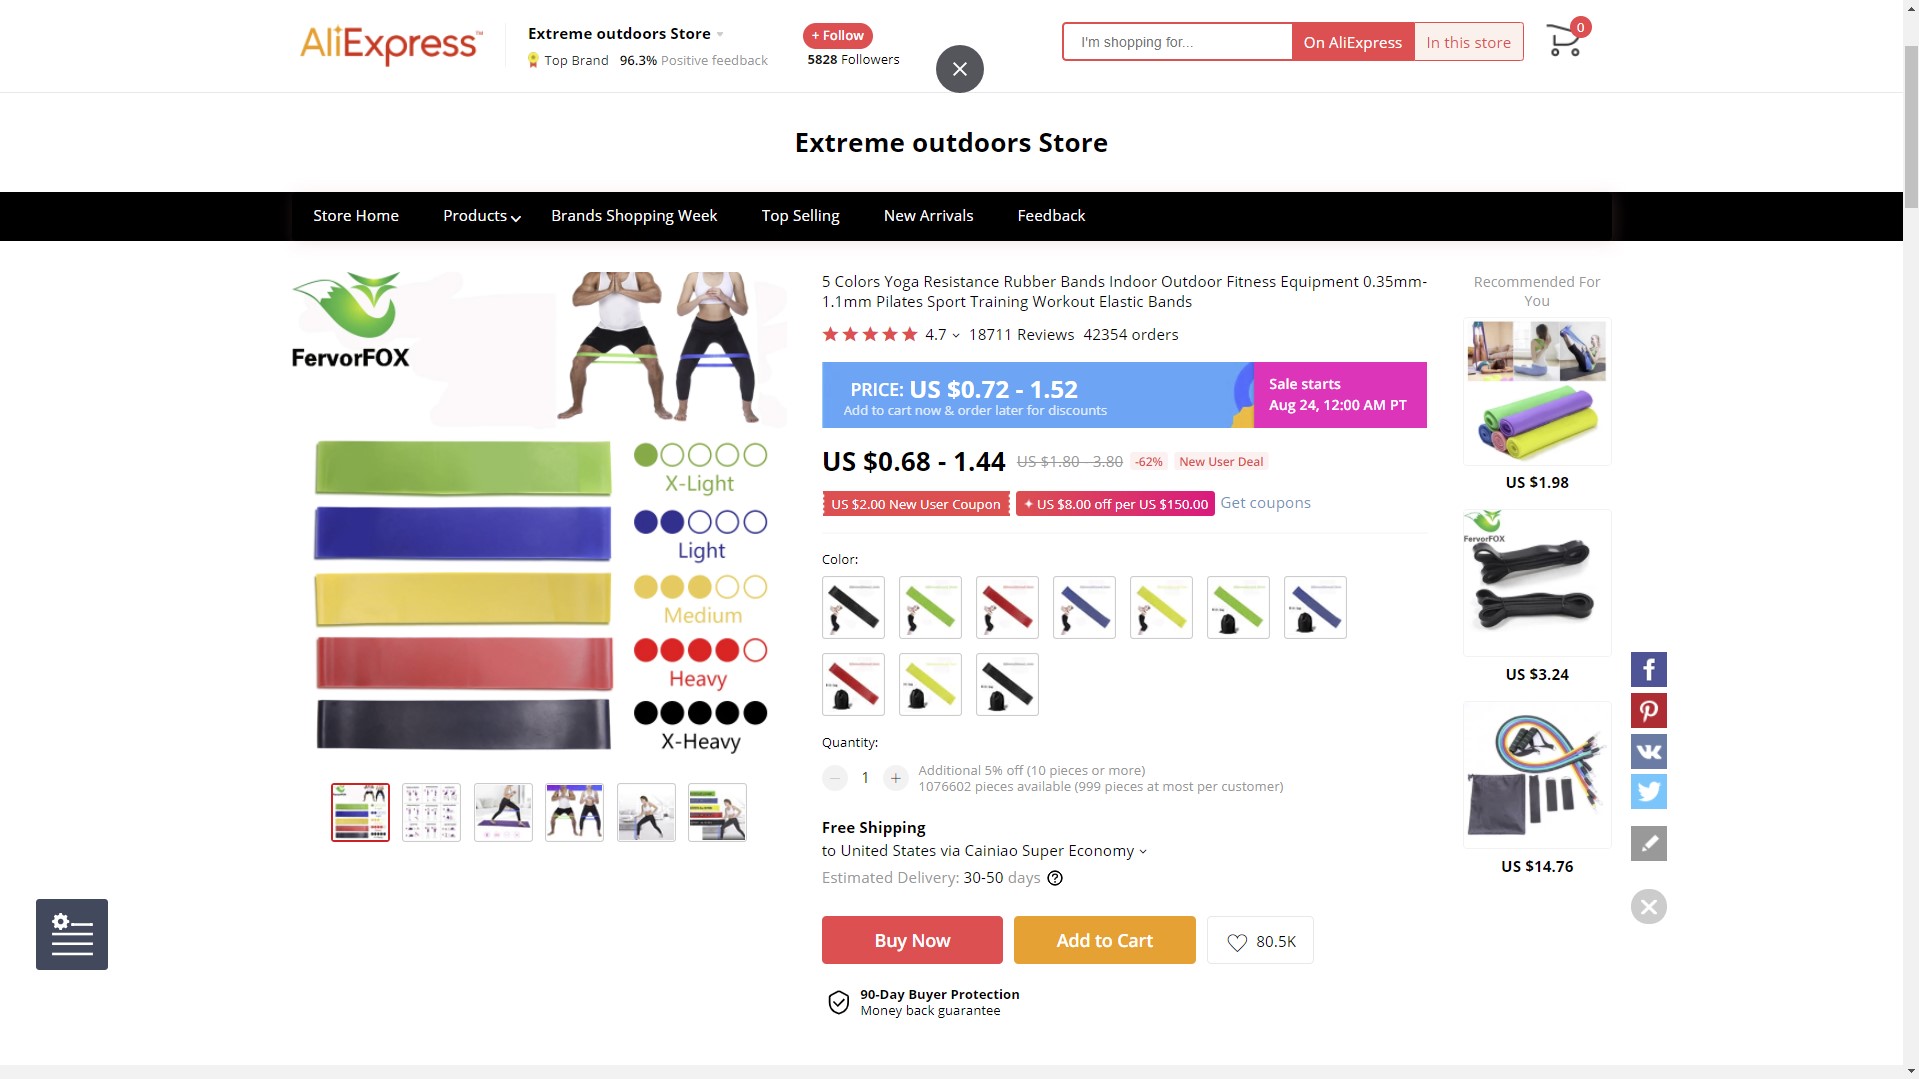Select the first black band color option
The width and height of the screenshot is (1919, 1079).
coord(853,607)
